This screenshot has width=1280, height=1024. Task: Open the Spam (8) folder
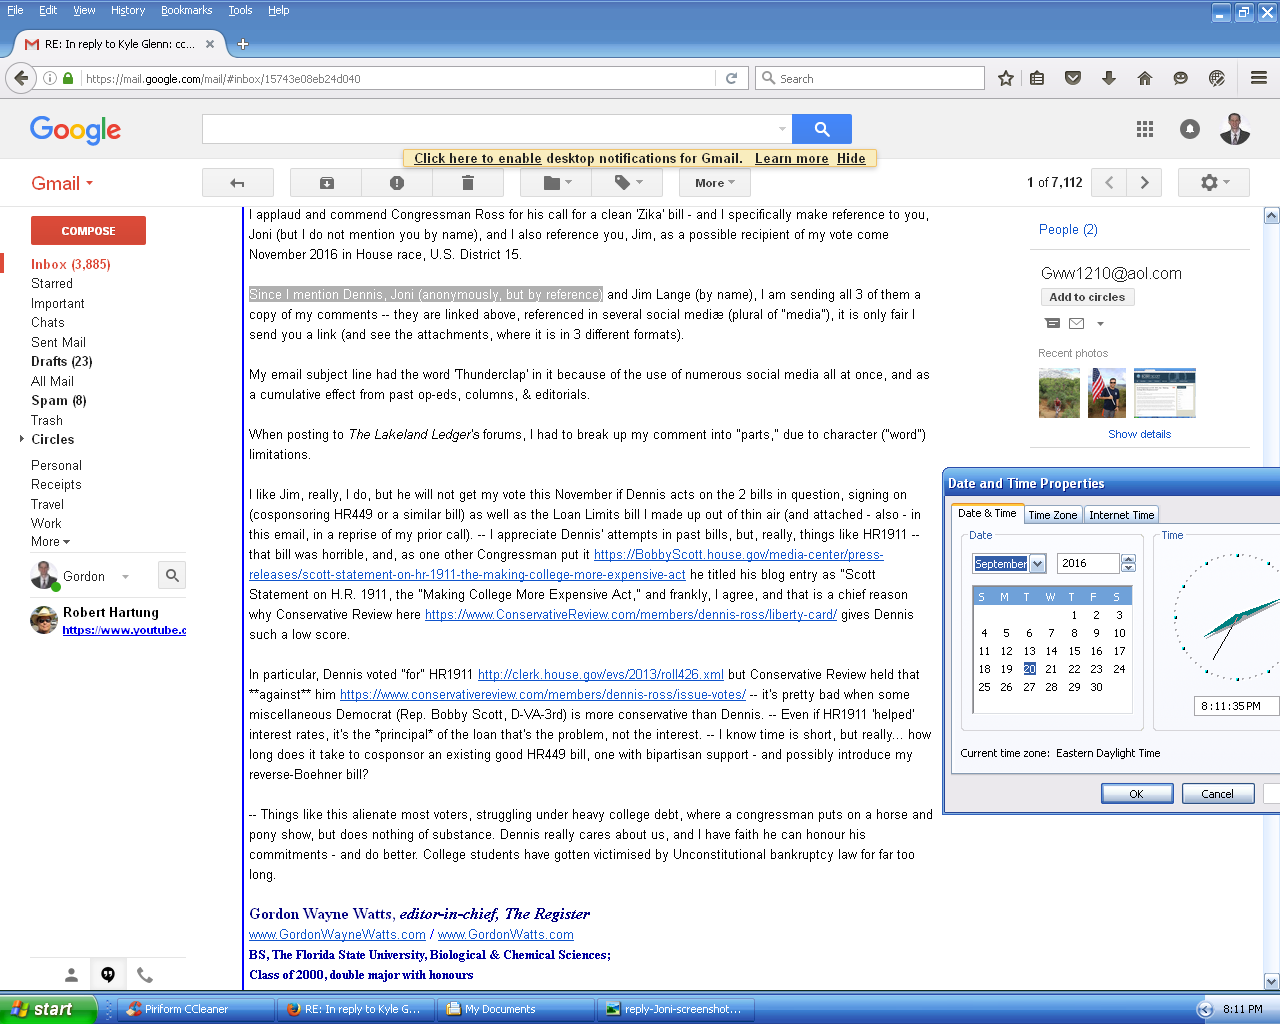(58, 401)
